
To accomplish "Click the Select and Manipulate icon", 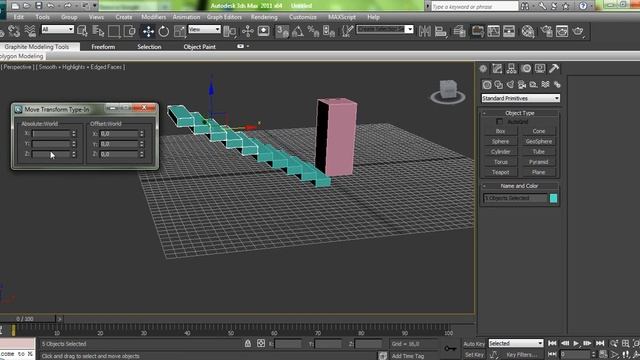I will tap(247, 31).
